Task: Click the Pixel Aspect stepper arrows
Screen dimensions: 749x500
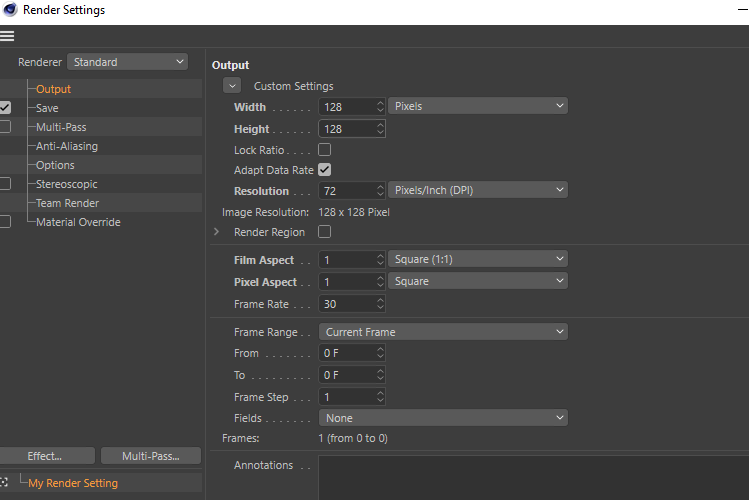Action: pos(380,281)
